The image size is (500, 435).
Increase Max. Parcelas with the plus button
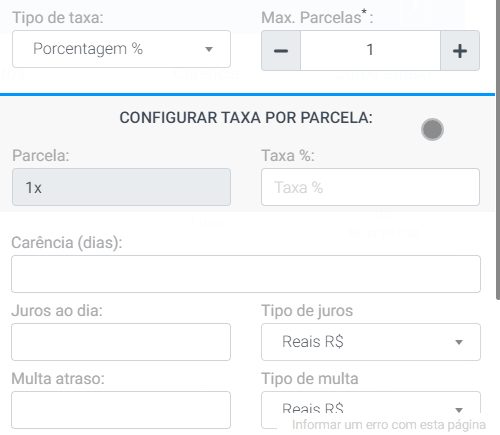[x=460, y=51]
